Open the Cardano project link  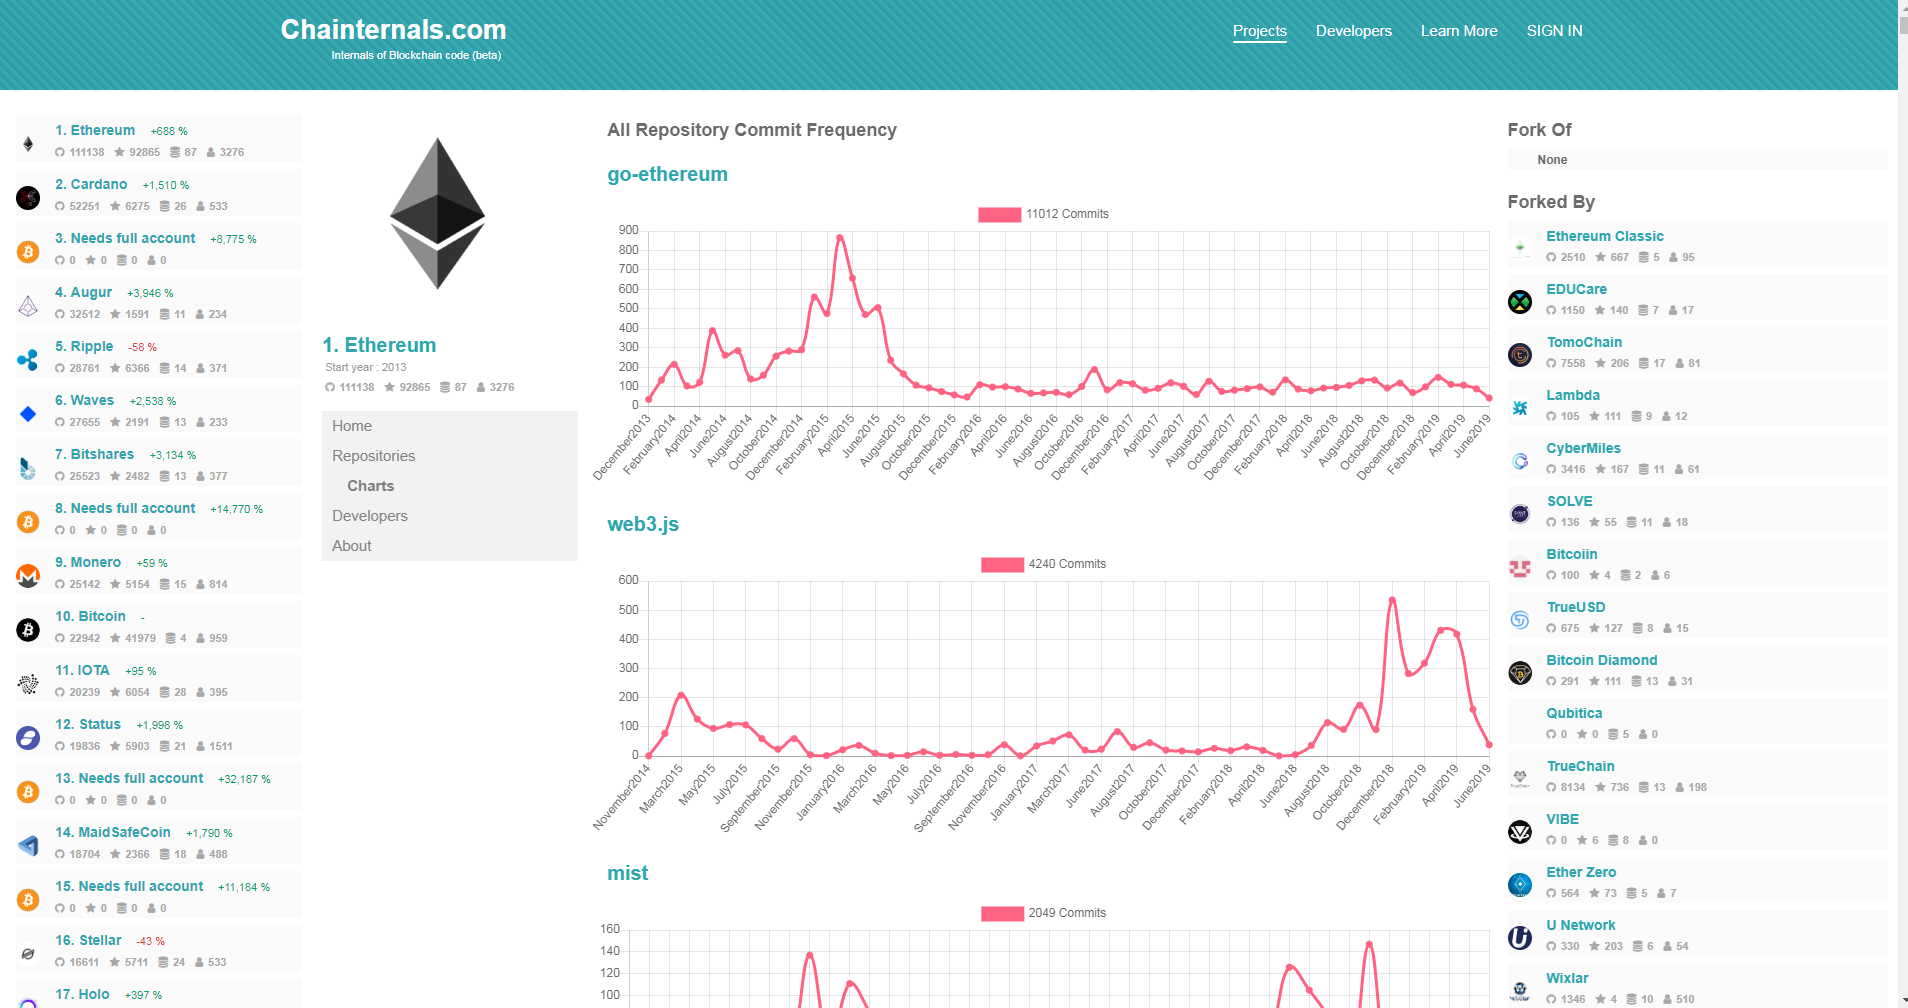coord(91,184)
